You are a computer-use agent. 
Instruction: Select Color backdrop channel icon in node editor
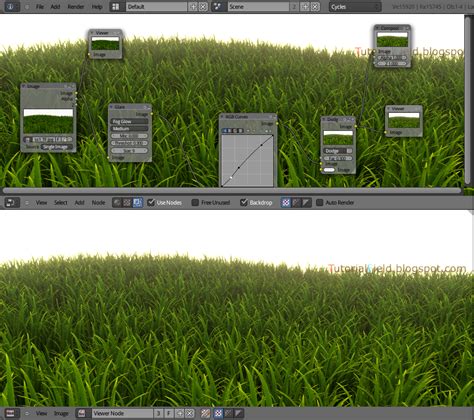tap(296, 202)
